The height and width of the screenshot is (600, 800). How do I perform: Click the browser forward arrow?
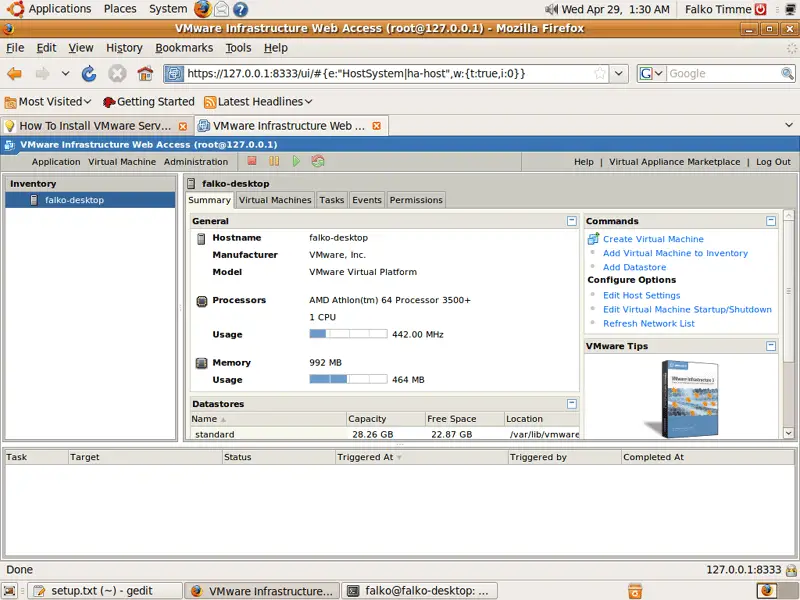(x=42, y=74)
